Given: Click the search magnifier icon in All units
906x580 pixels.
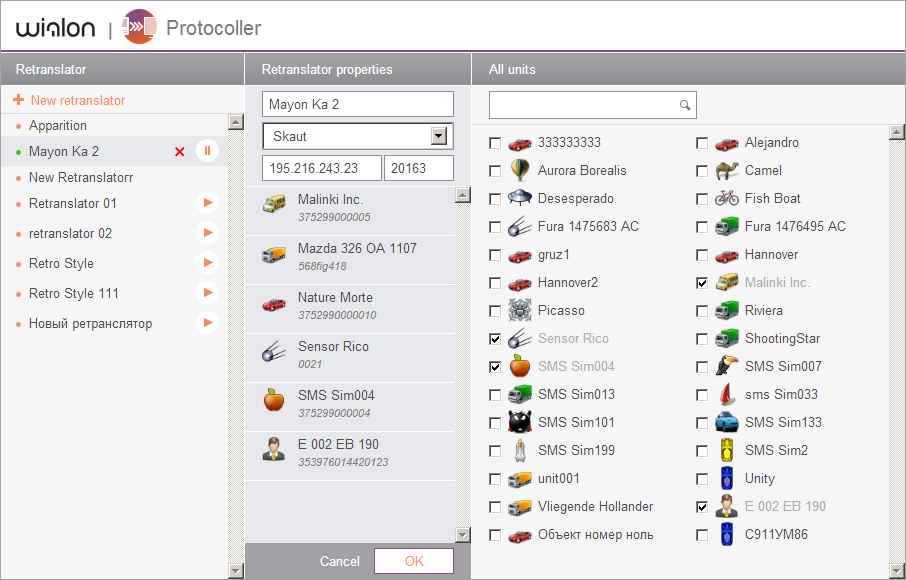Looking at the screenshot, I should point(685,105).
